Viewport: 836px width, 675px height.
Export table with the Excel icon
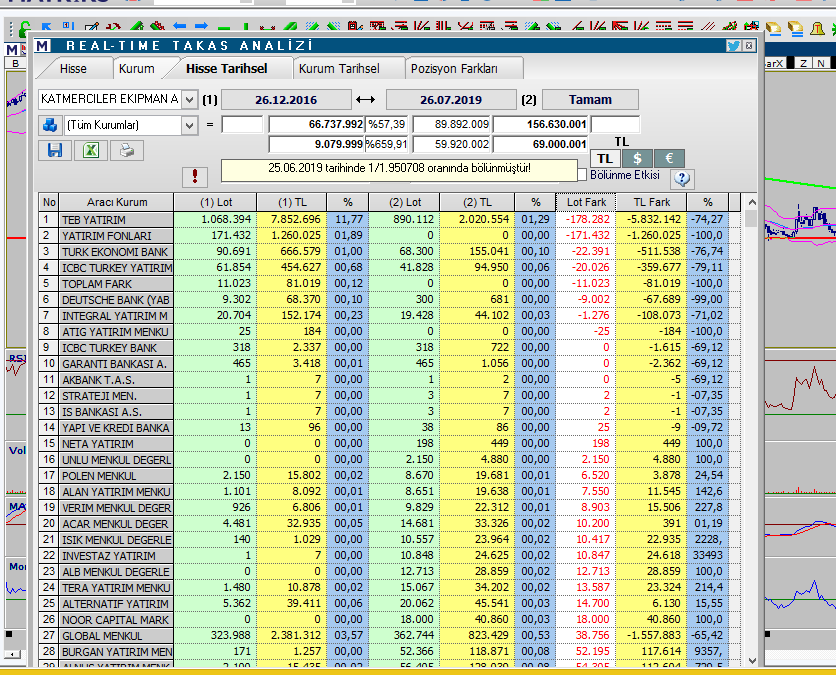pyautogui.click(x=91, y=150)
